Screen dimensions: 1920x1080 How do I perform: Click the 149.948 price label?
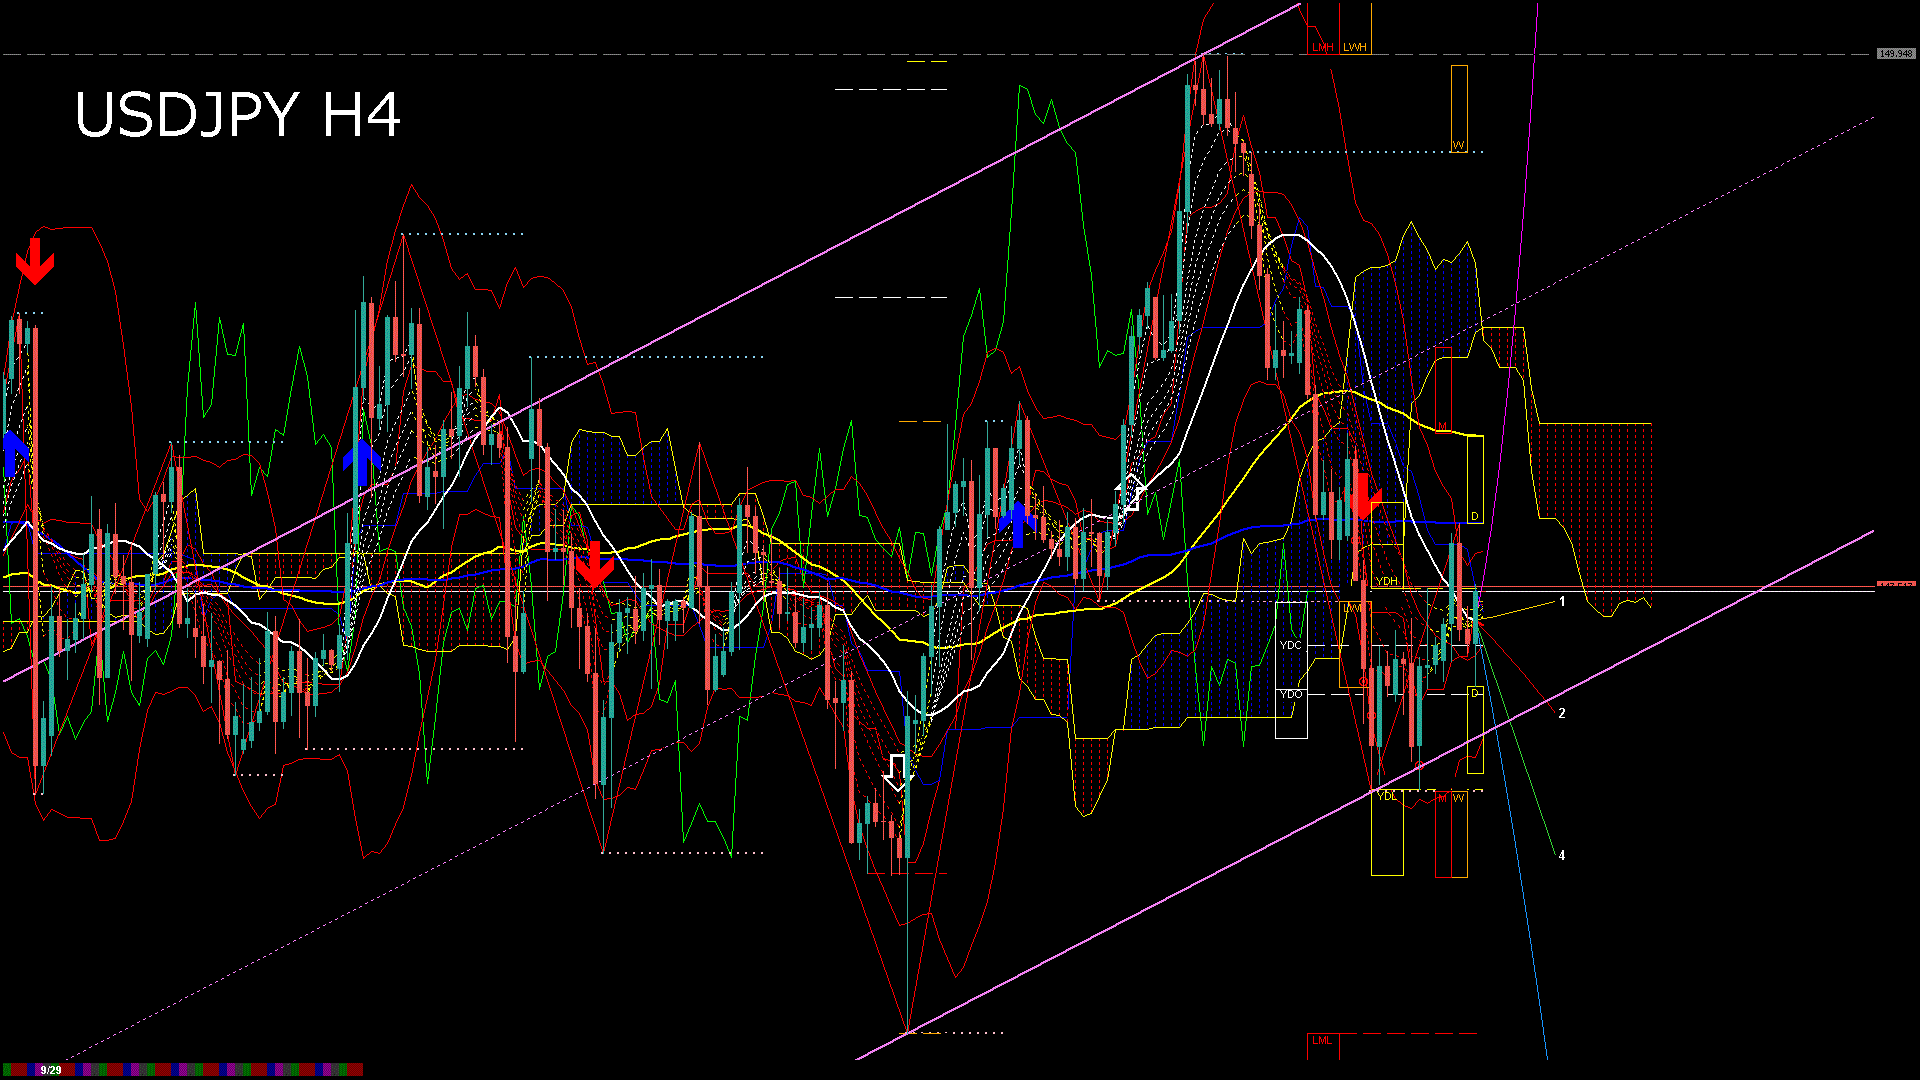(x=1895, y=54)
